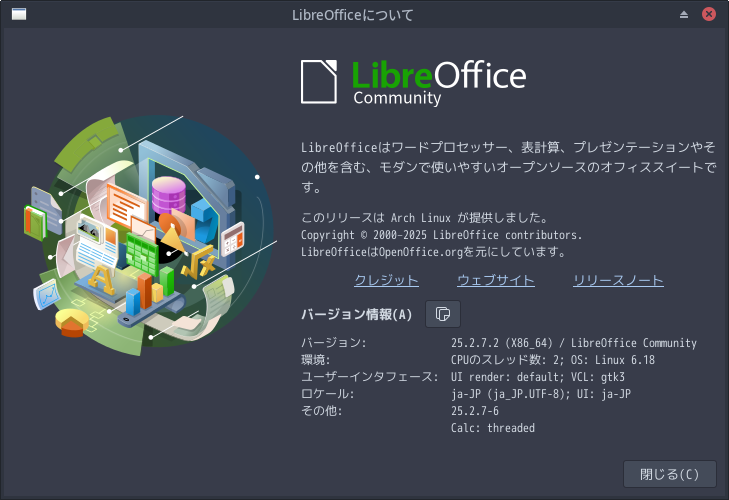Image resolution: width=729 pixels, height=500 pixels.
Task: Click the 'このリリースは Arch Linux が提供しました。' line
Action: [x=425, y=218]
